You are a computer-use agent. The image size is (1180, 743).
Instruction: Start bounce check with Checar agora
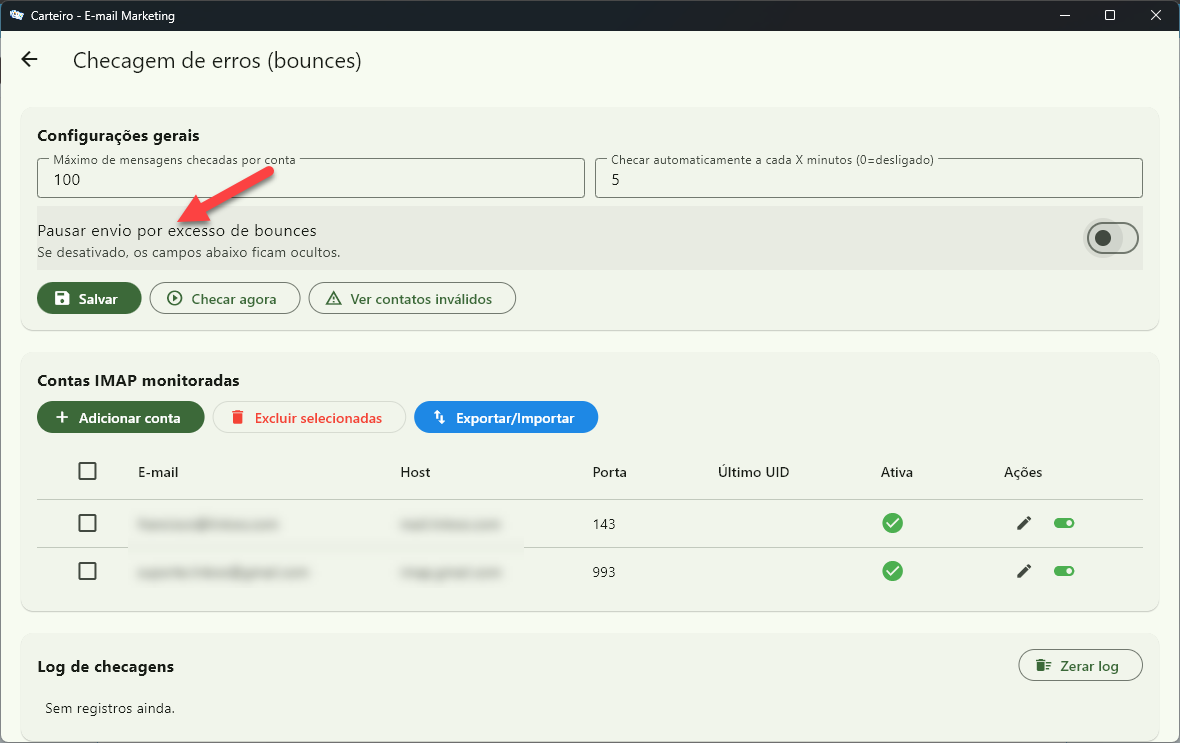224,299
